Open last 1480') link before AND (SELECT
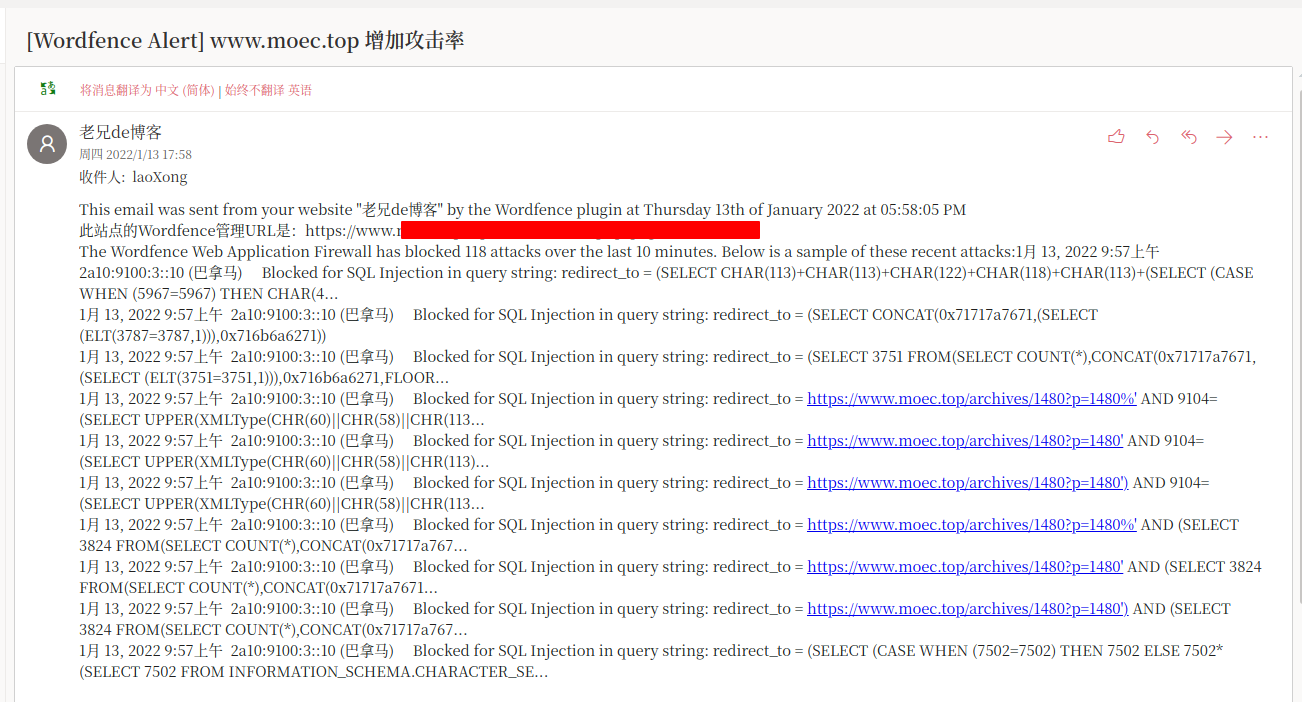 pos(967,609)
